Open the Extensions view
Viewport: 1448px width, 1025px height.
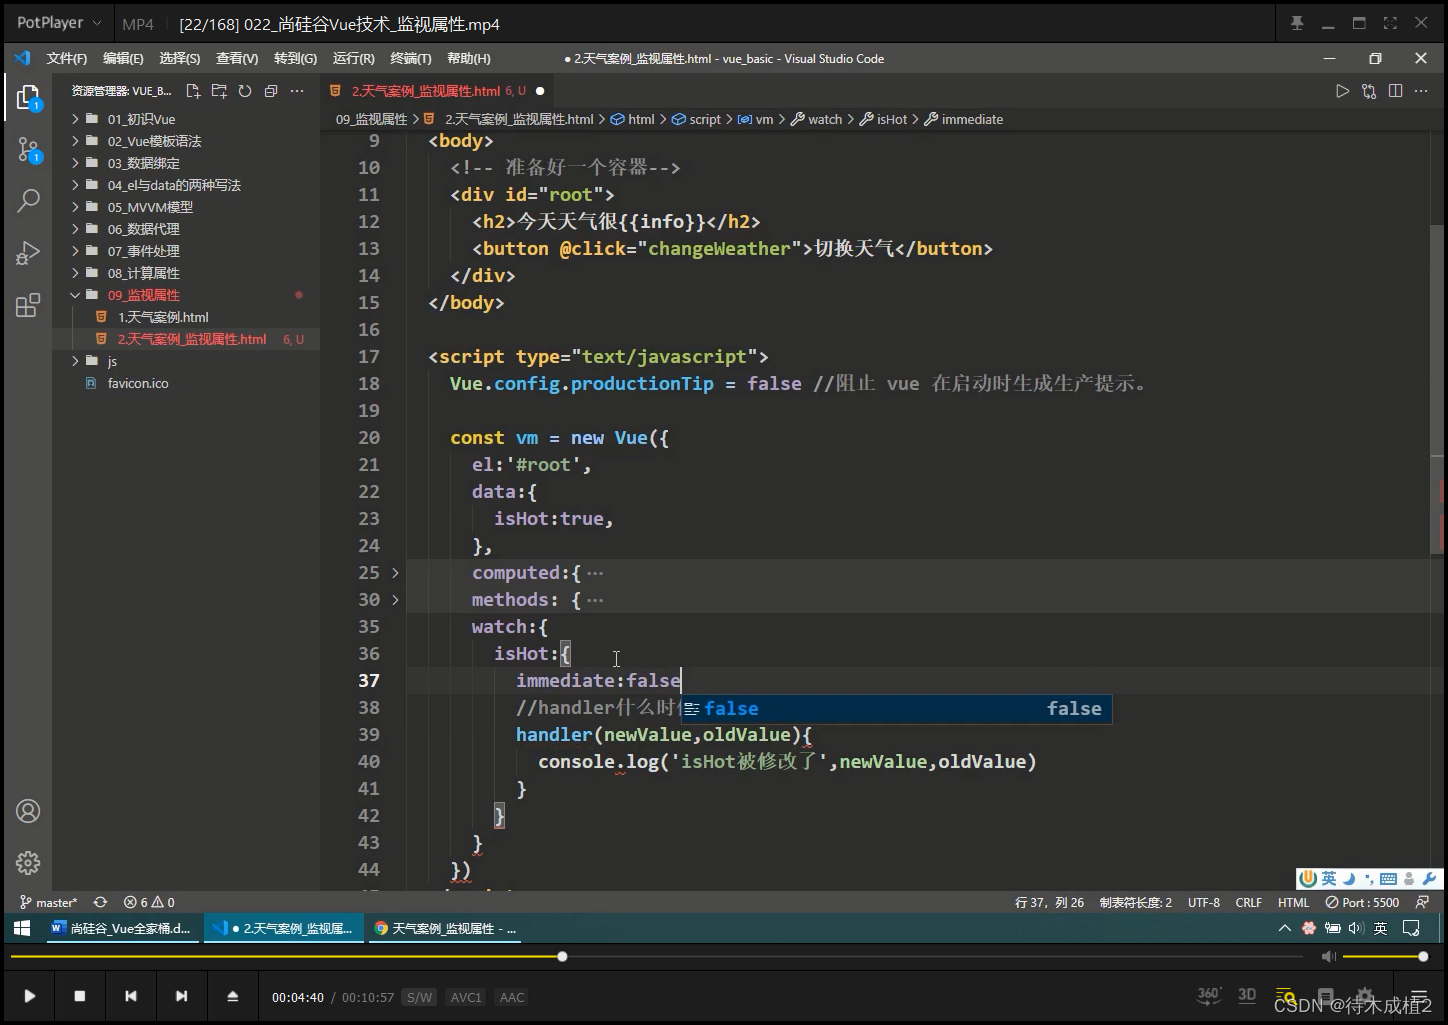28,305
